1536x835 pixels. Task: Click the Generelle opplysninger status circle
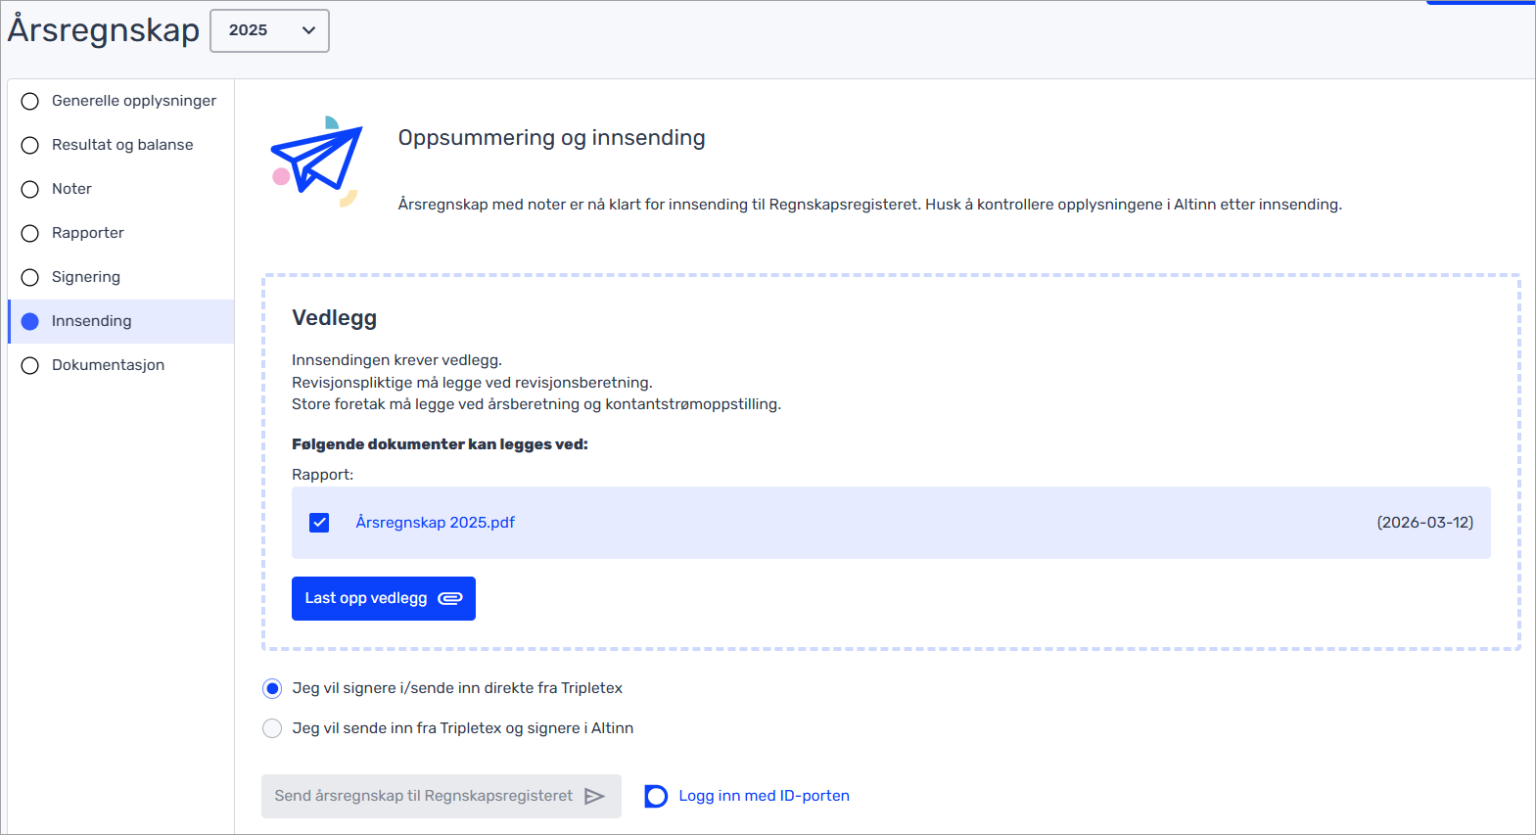pyautogui.click(x=30, y=101)
